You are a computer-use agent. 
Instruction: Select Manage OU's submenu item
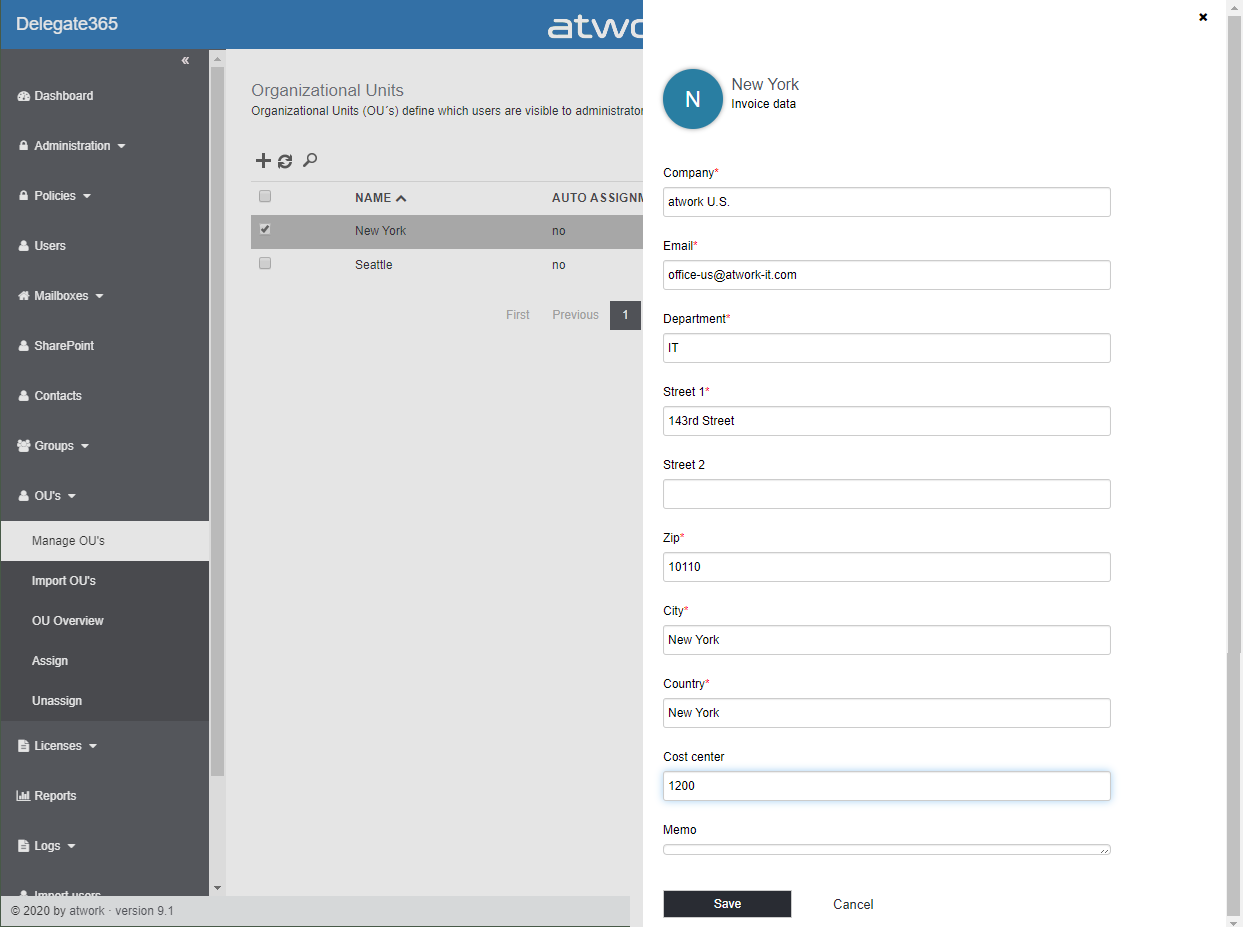tap(105, 541)
